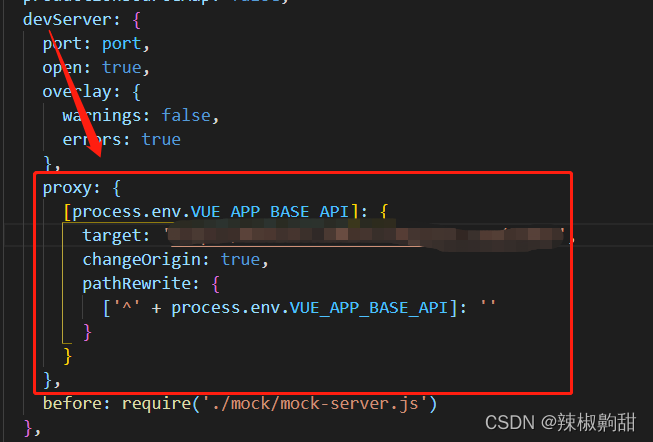Click the changeOrigin property key
This screenshot has height=442, width=653.
[141, 260]
